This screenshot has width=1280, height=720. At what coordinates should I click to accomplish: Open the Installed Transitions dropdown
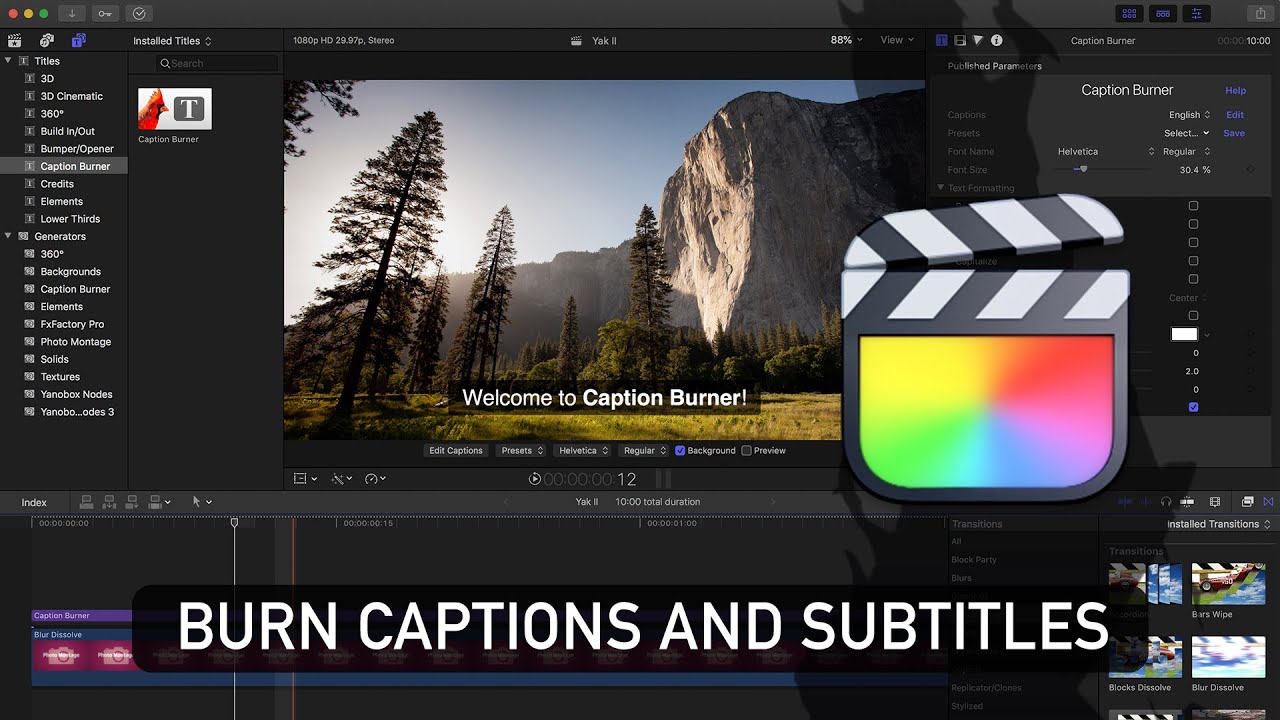(1219, 524)
